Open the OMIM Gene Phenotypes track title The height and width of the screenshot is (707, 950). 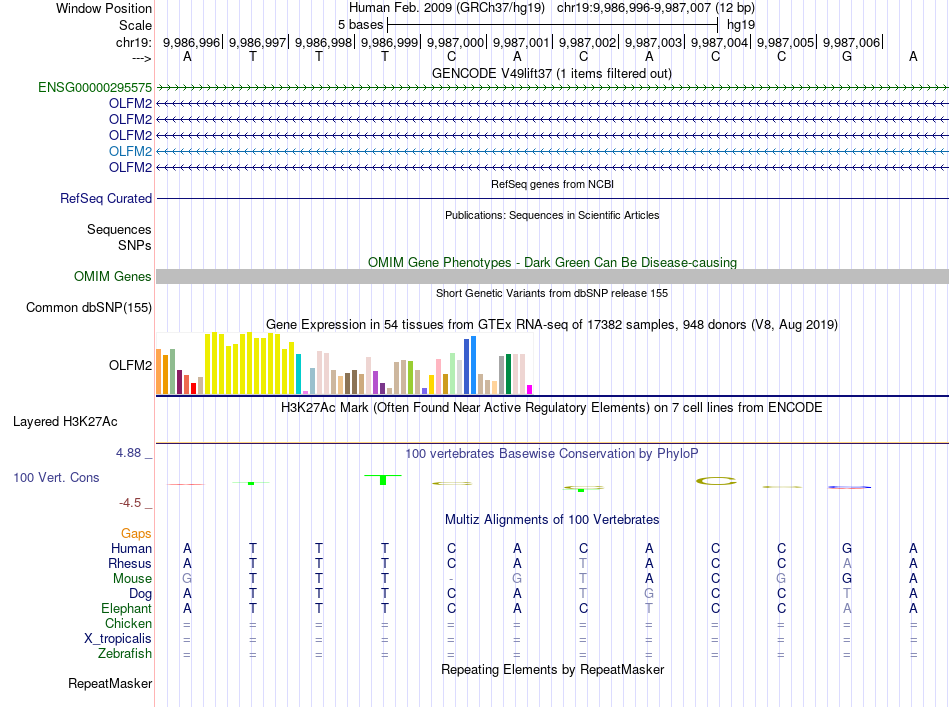click(x=552, y=262)
